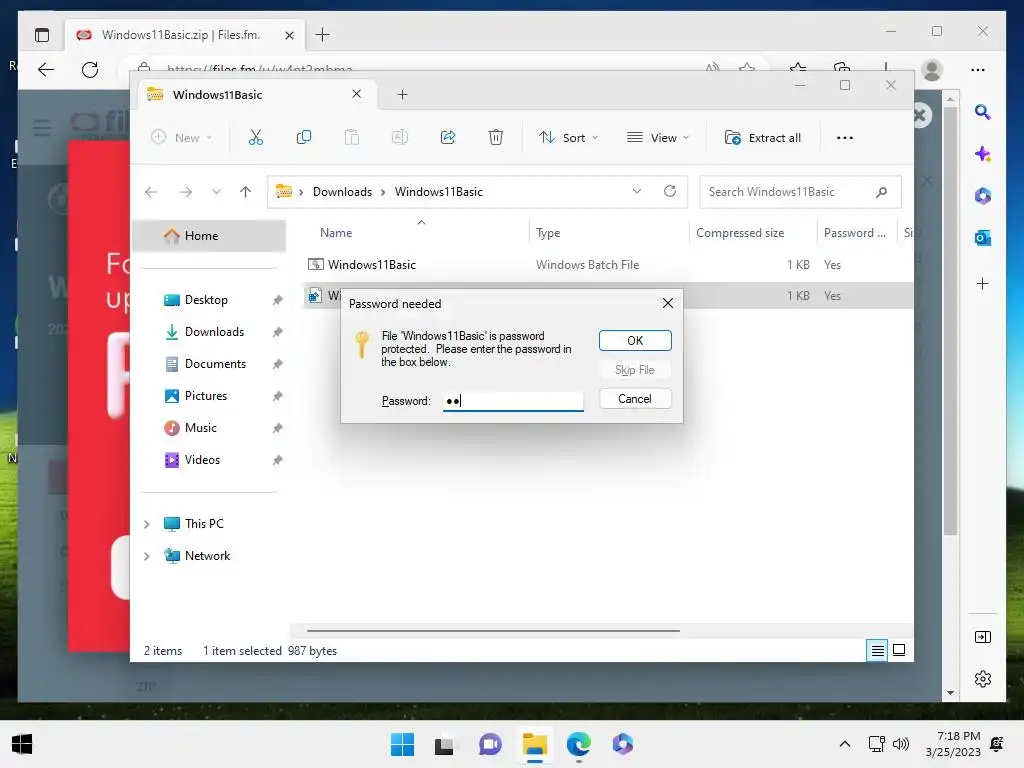Click Windows11Basic in the address breadcrumb

pyautogui.click(x=439, y=191)
